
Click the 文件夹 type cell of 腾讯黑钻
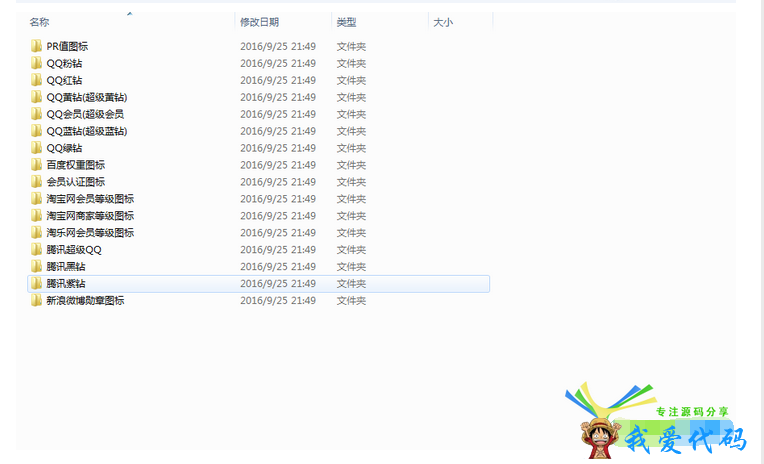click(351, 267)
